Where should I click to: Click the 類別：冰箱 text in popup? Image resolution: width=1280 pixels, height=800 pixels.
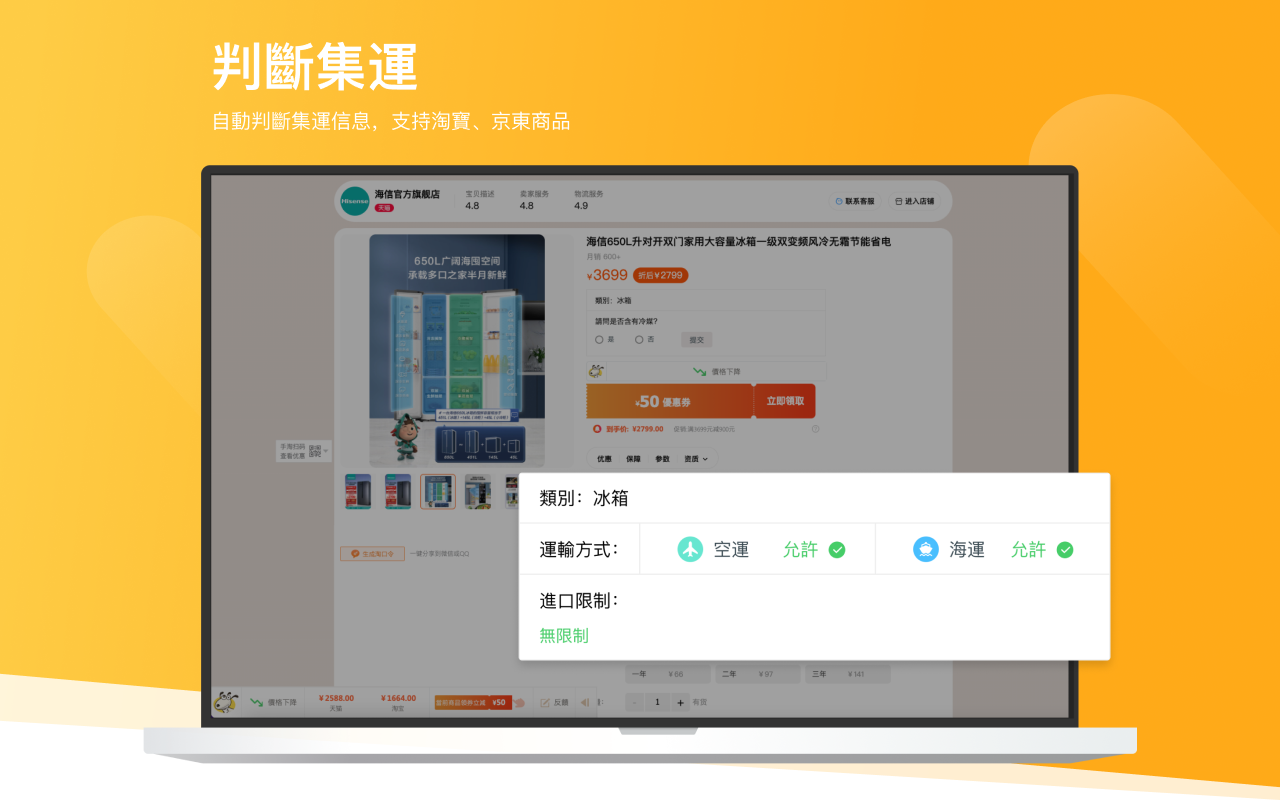[584, 498]
